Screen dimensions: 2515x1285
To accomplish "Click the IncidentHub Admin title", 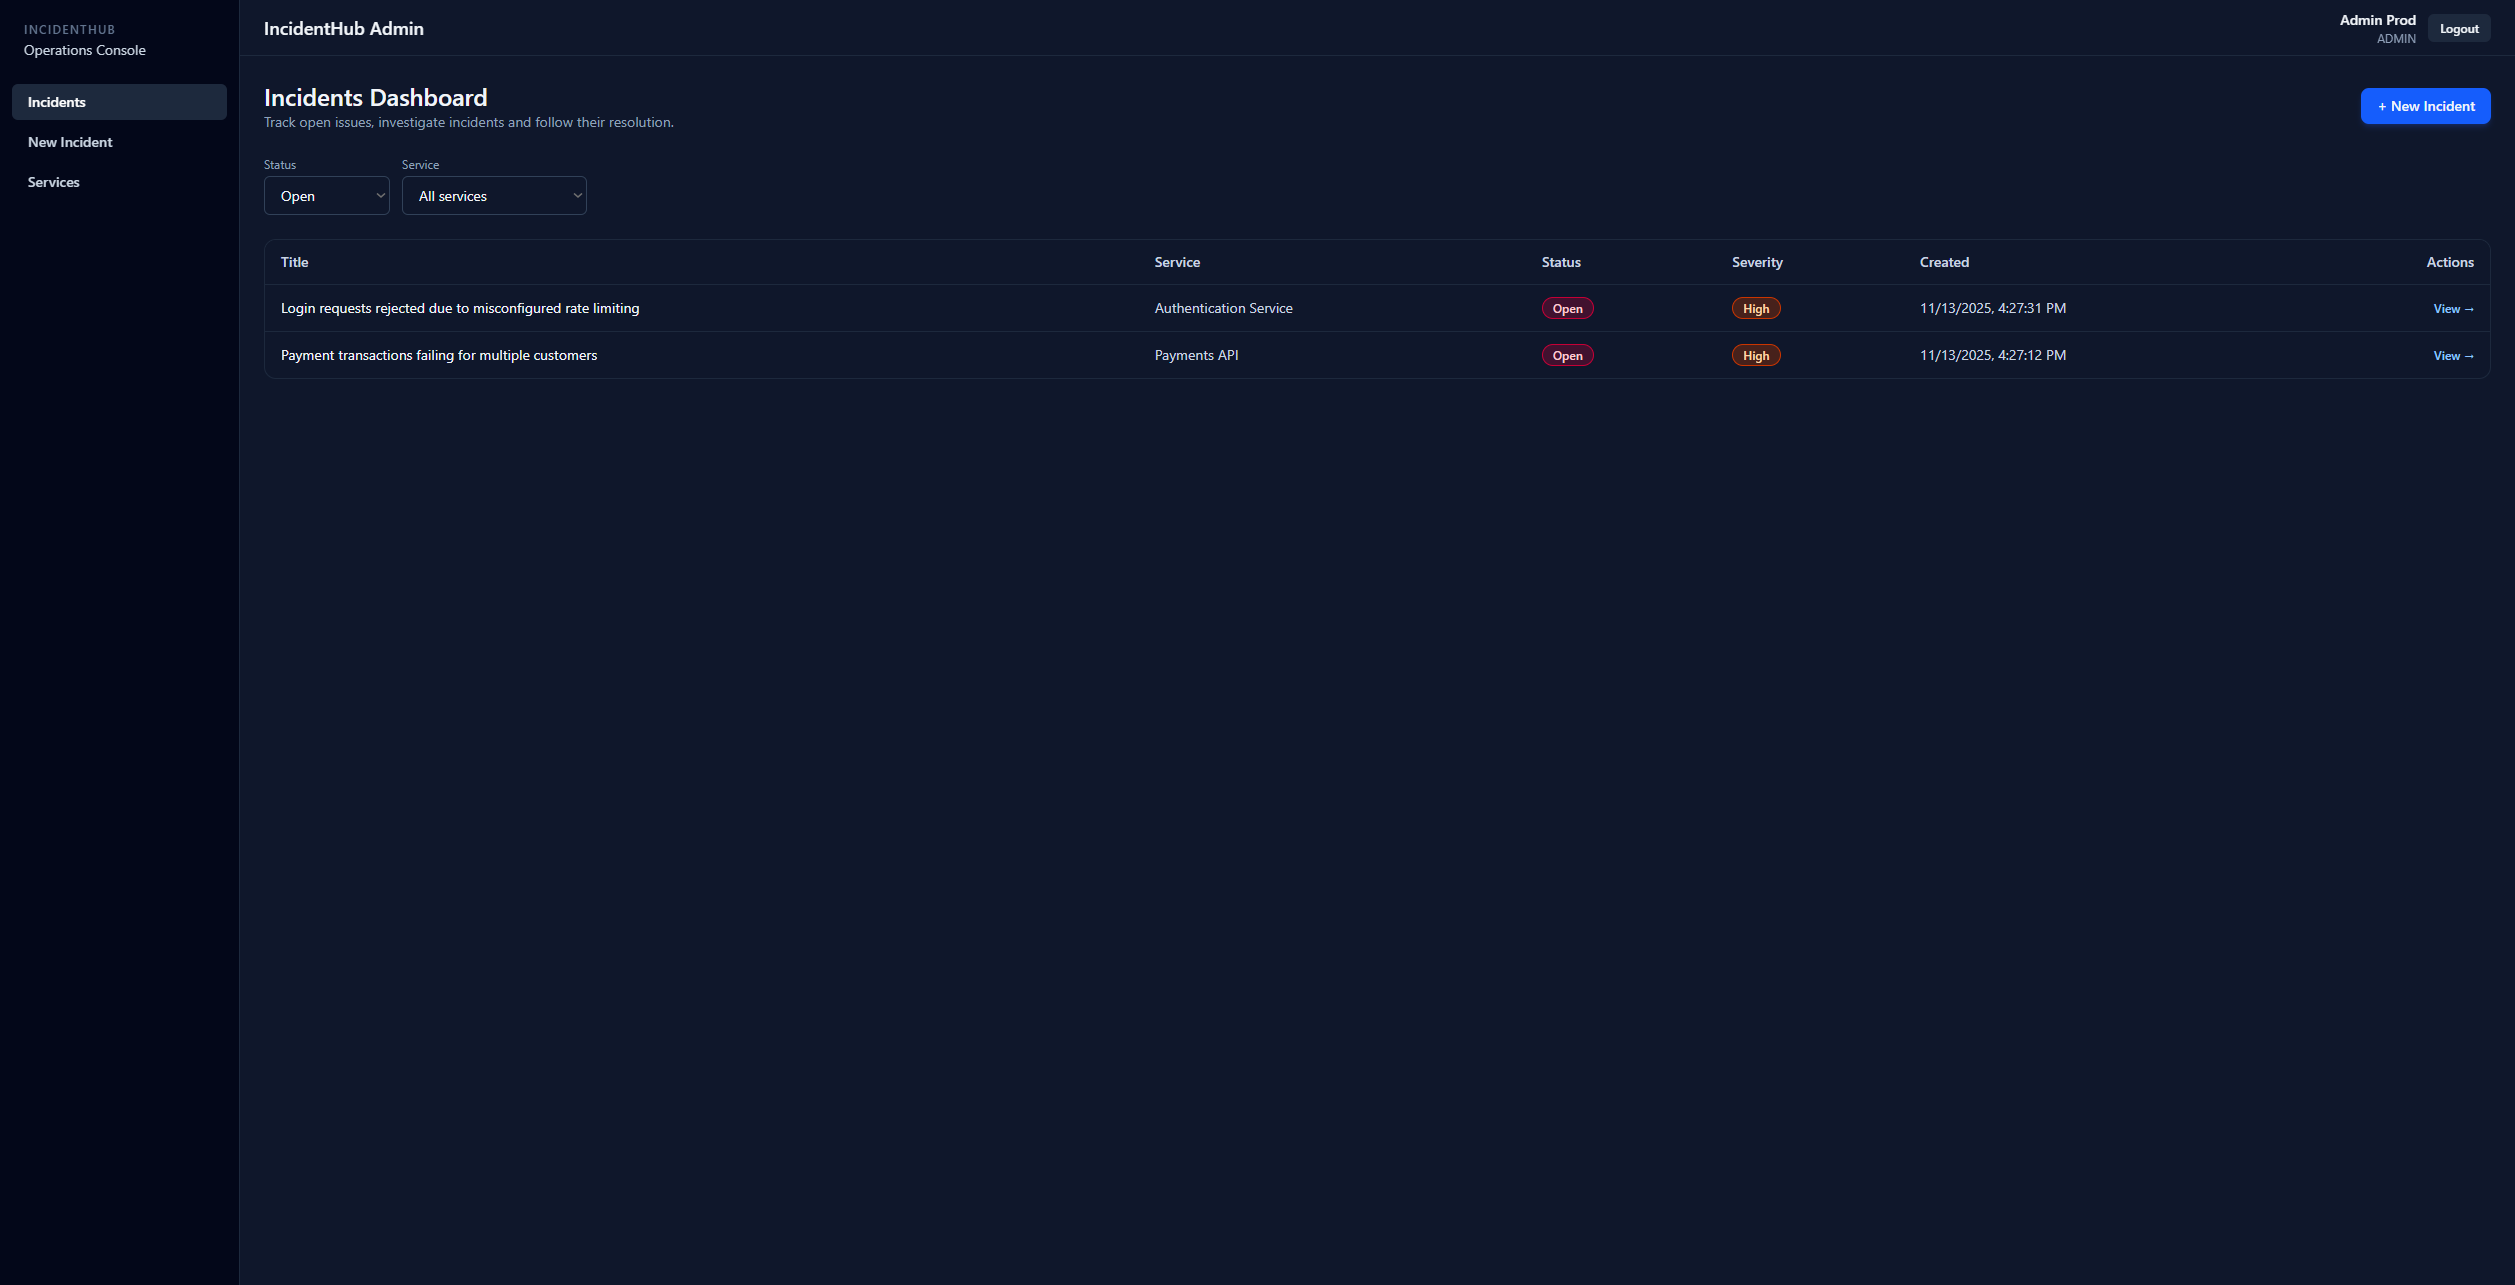I will (x=343, y=28).
